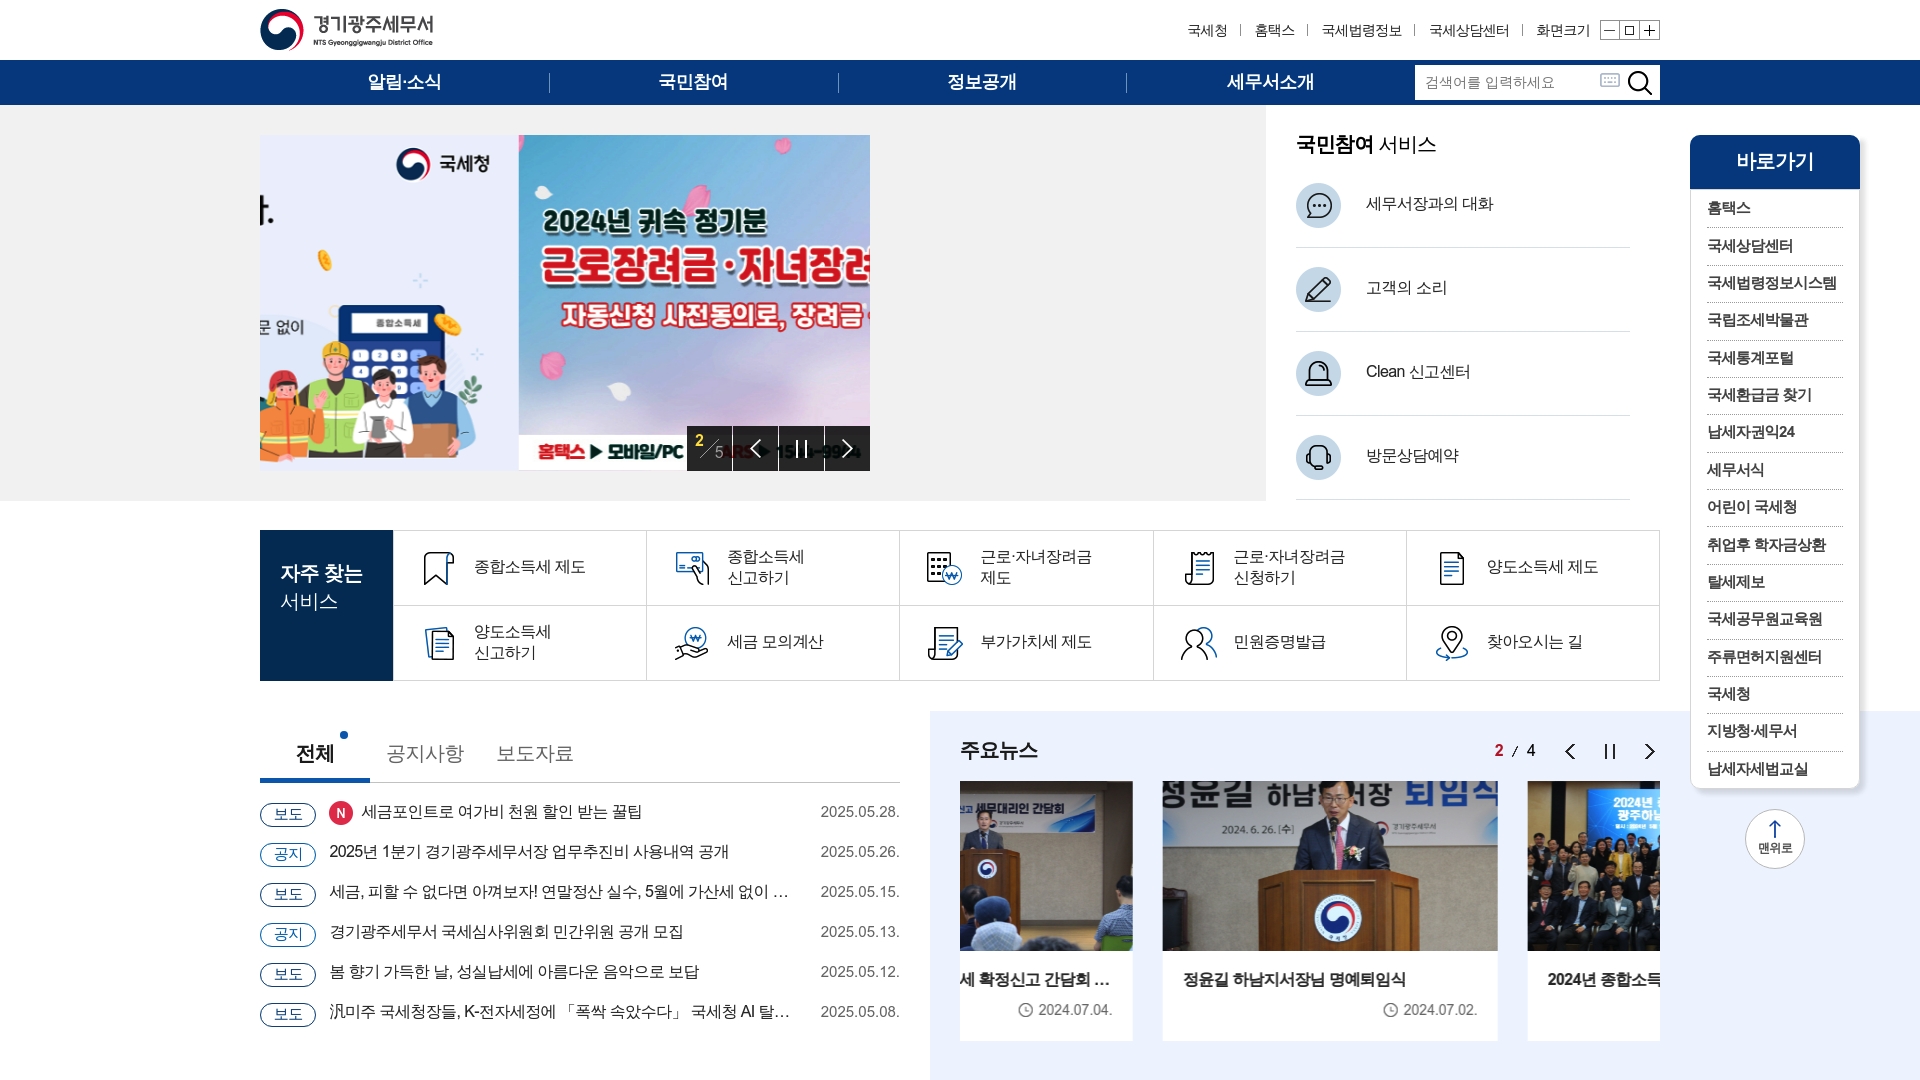The image size is (1920, 1080).
Task: Click the 찾아오시는 길 map pin icon
Action: pos(1452,643)
